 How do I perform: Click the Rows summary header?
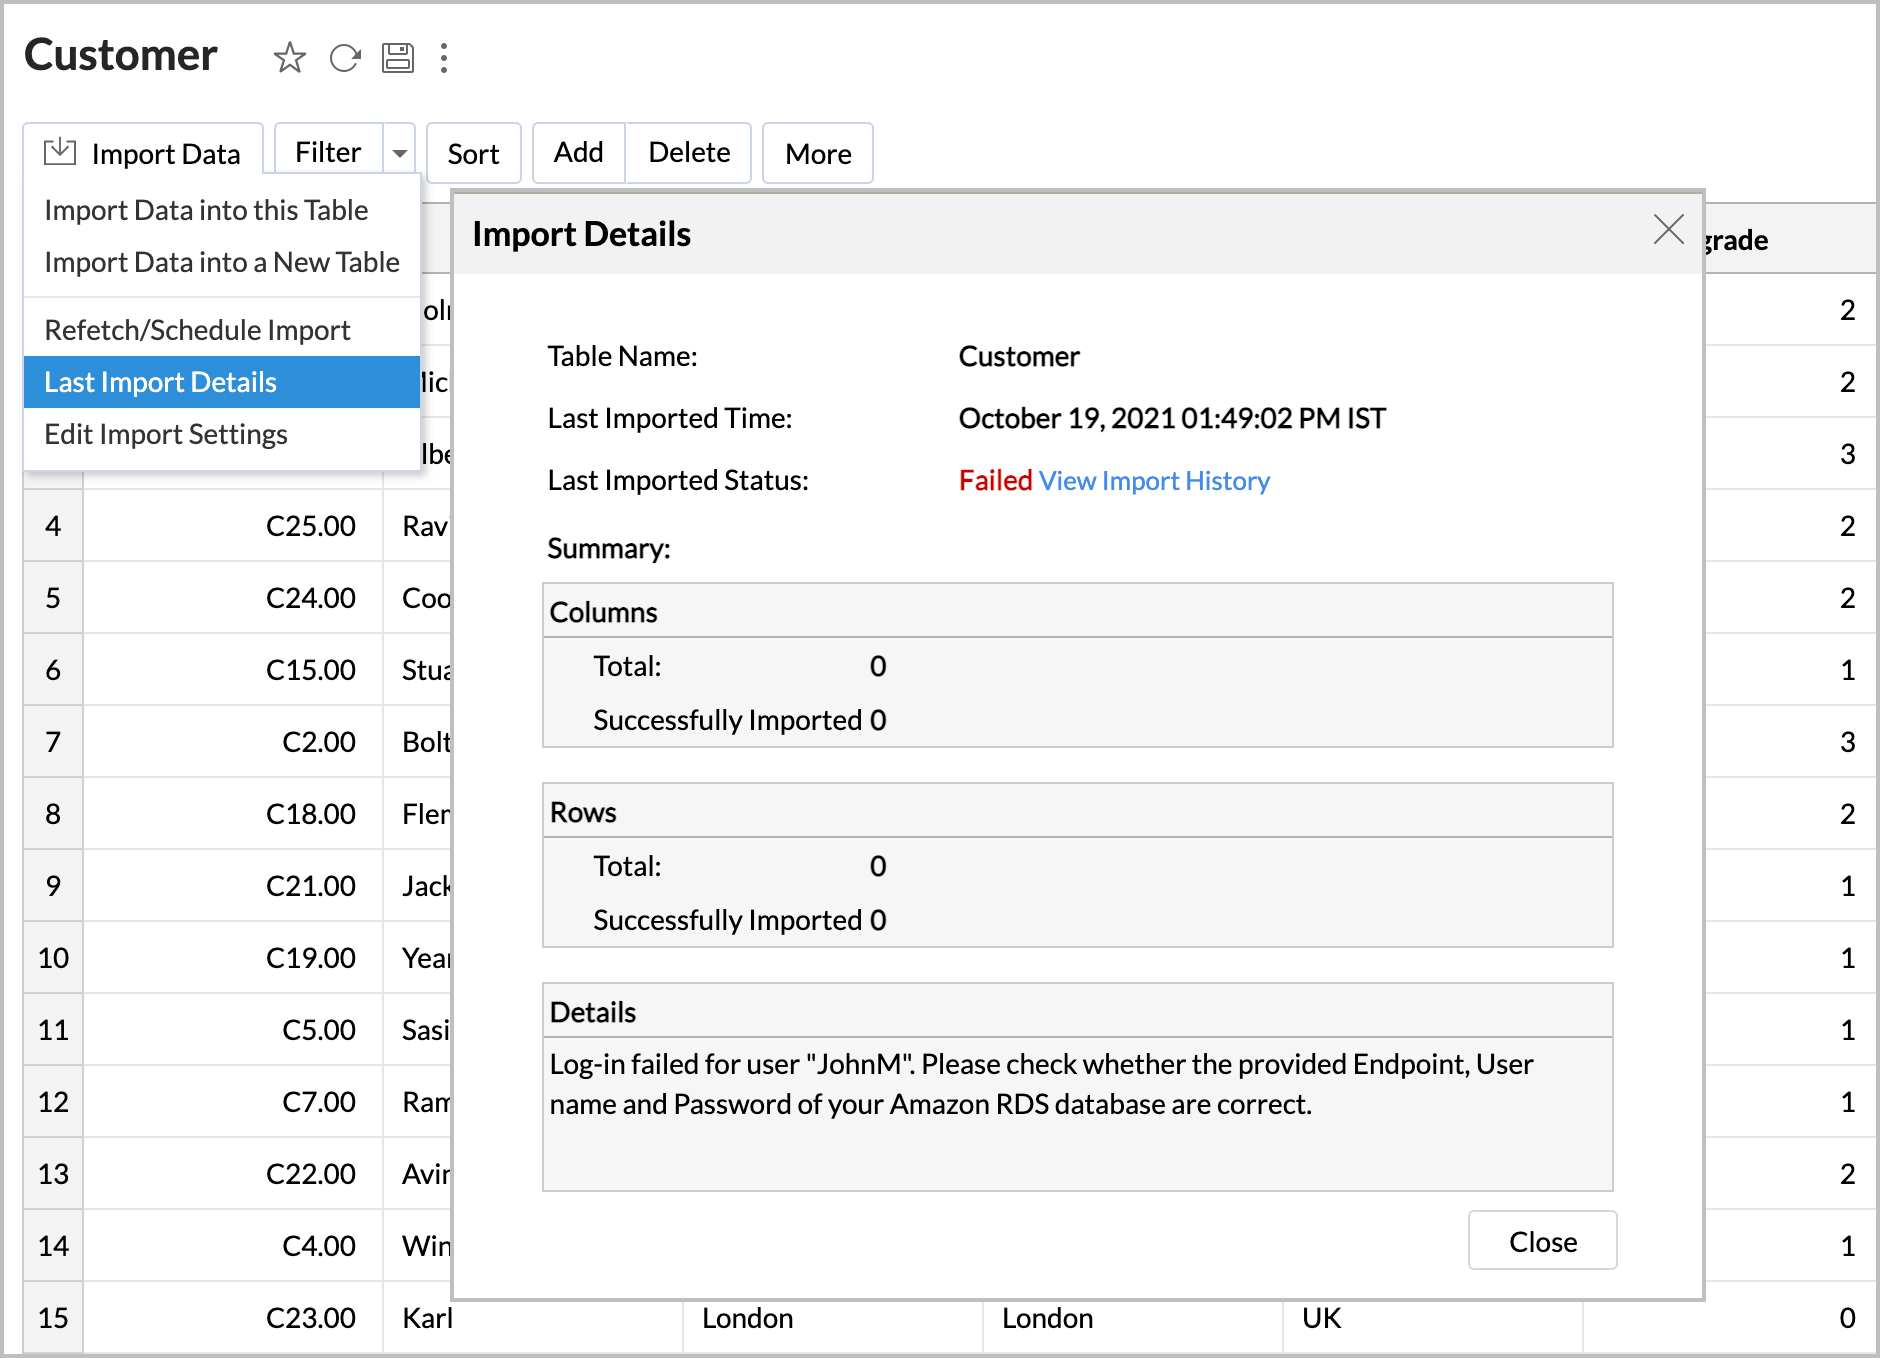pyautogui.click(x=1077, y=811)
